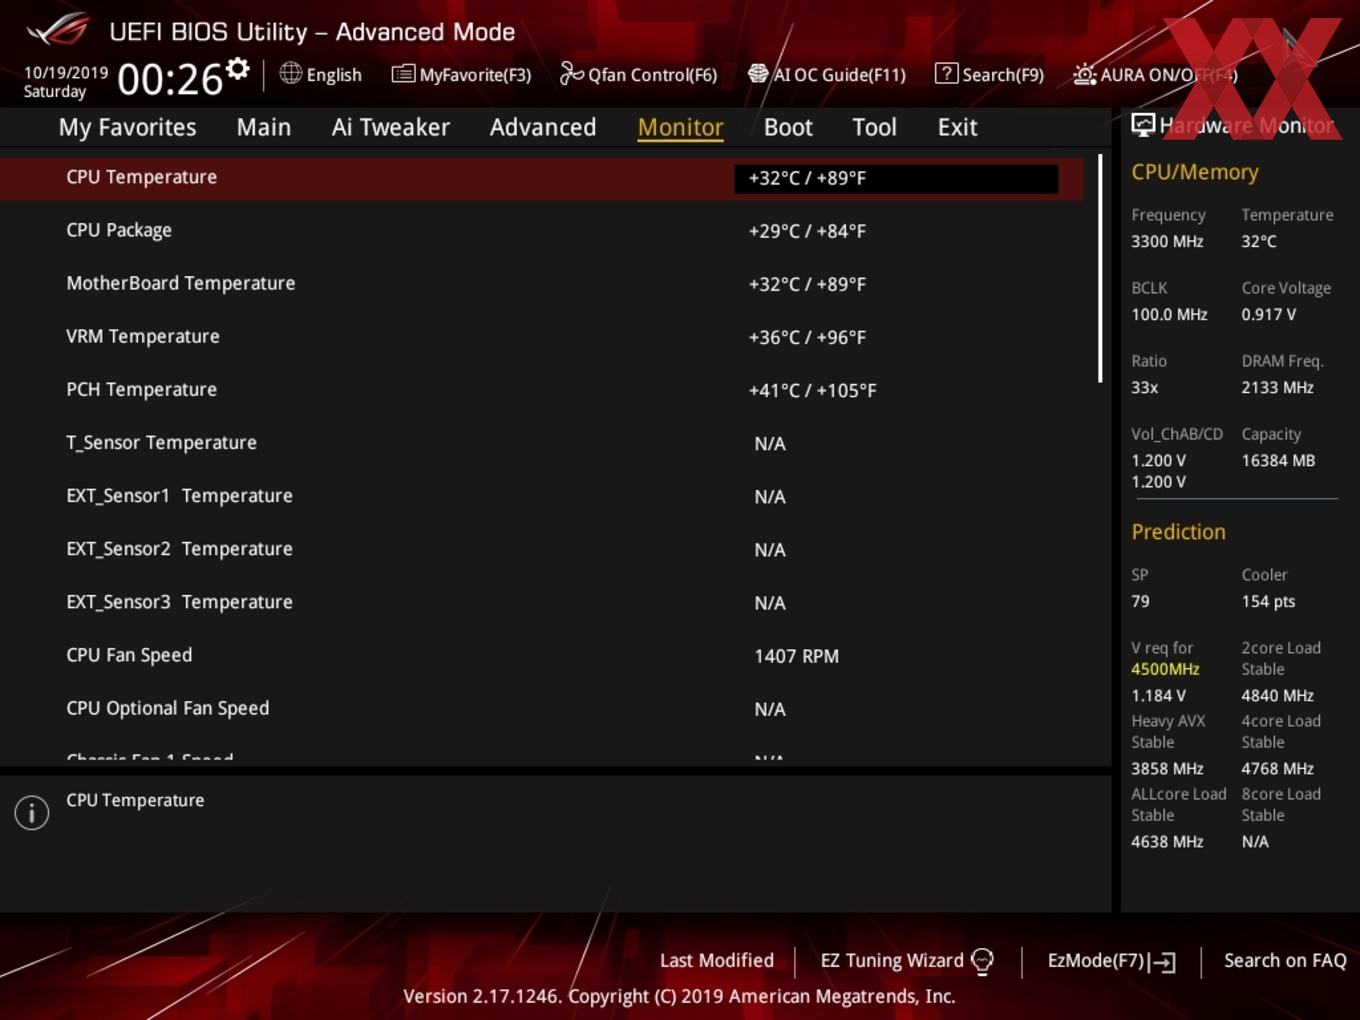Open clock settings gear icon
The height and width of the screenshot is (1020, 1360).
click(x=238, y=68)
